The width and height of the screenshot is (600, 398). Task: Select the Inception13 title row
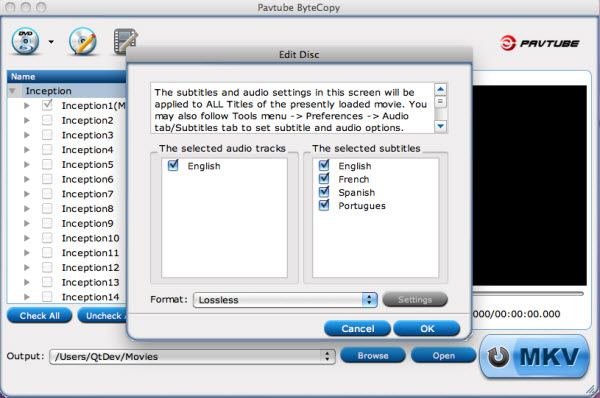(67, 282)
